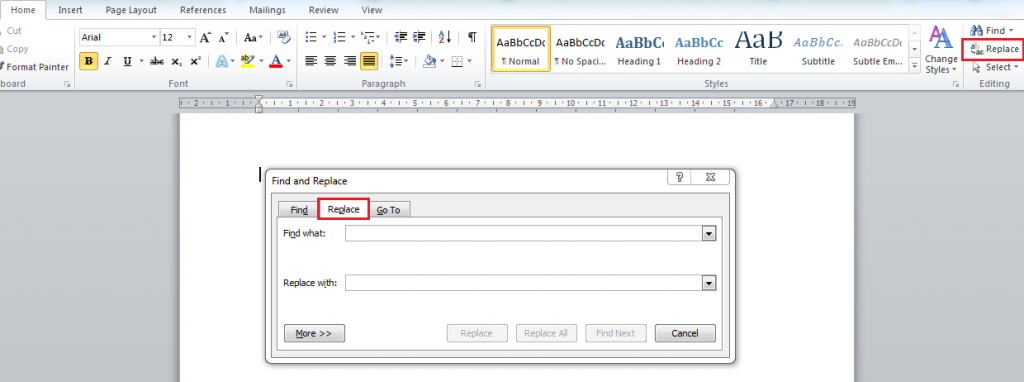Click Replace in Editing group
The width and height of the screenshot is (1024, 382).
[x=993, y=49]
